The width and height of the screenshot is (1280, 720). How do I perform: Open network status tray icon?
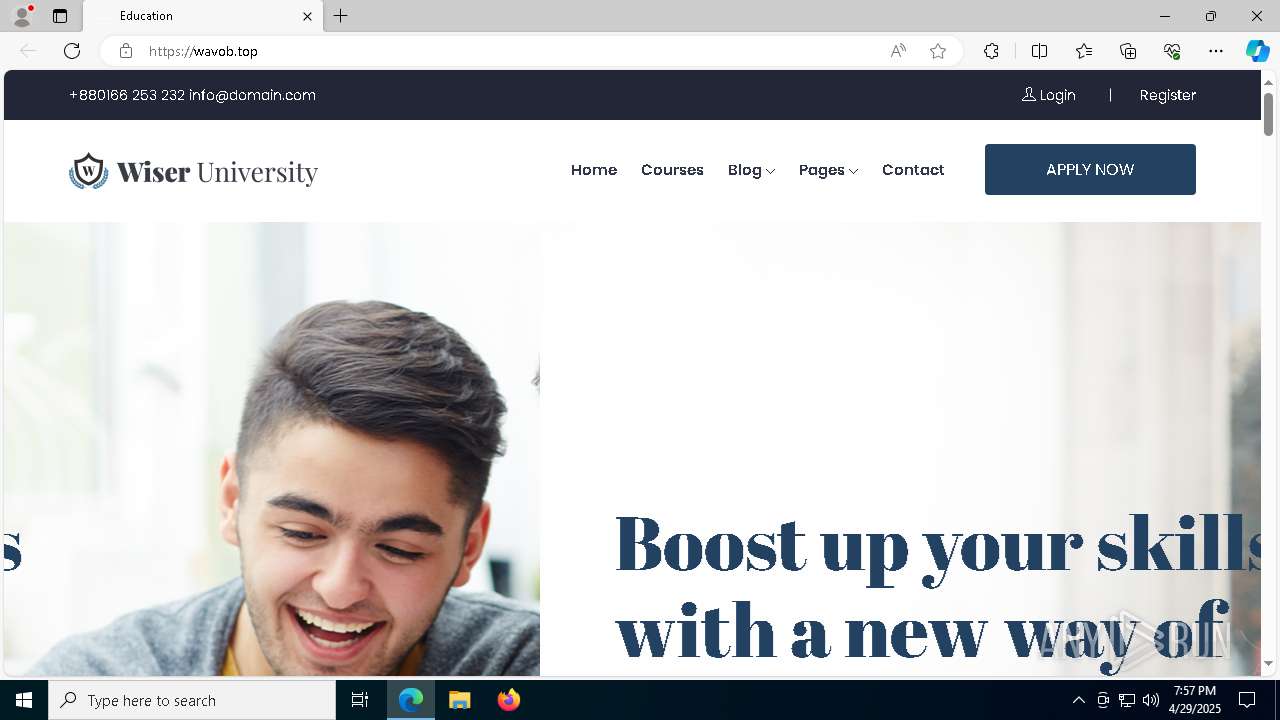click(x=1127, y=700)
